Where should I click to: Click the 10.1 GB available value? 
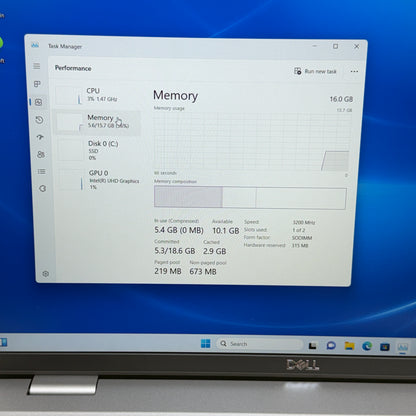click(x=226, y=230)
